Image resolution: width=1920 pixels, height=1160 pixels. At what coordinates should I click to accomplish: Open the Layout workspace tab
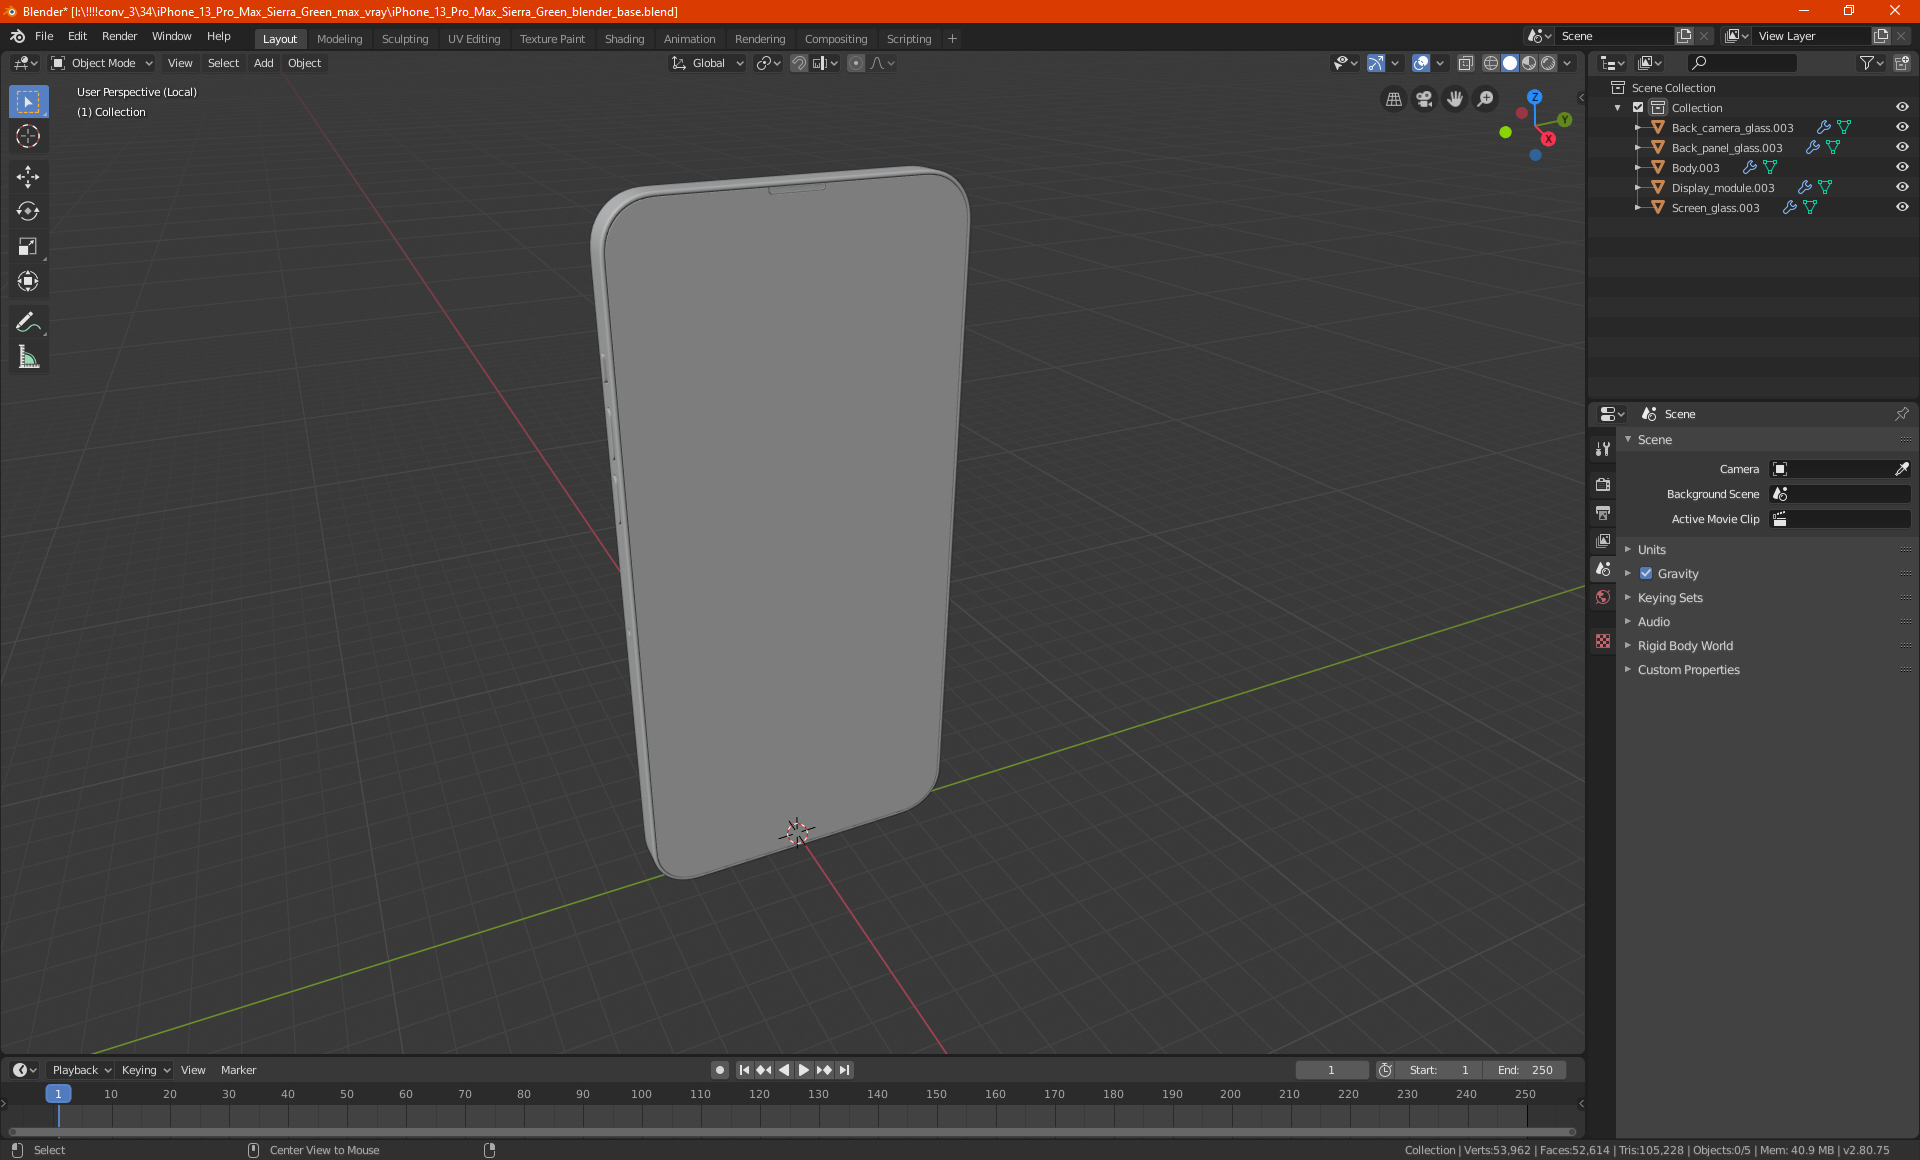click(x=278, y=37)
